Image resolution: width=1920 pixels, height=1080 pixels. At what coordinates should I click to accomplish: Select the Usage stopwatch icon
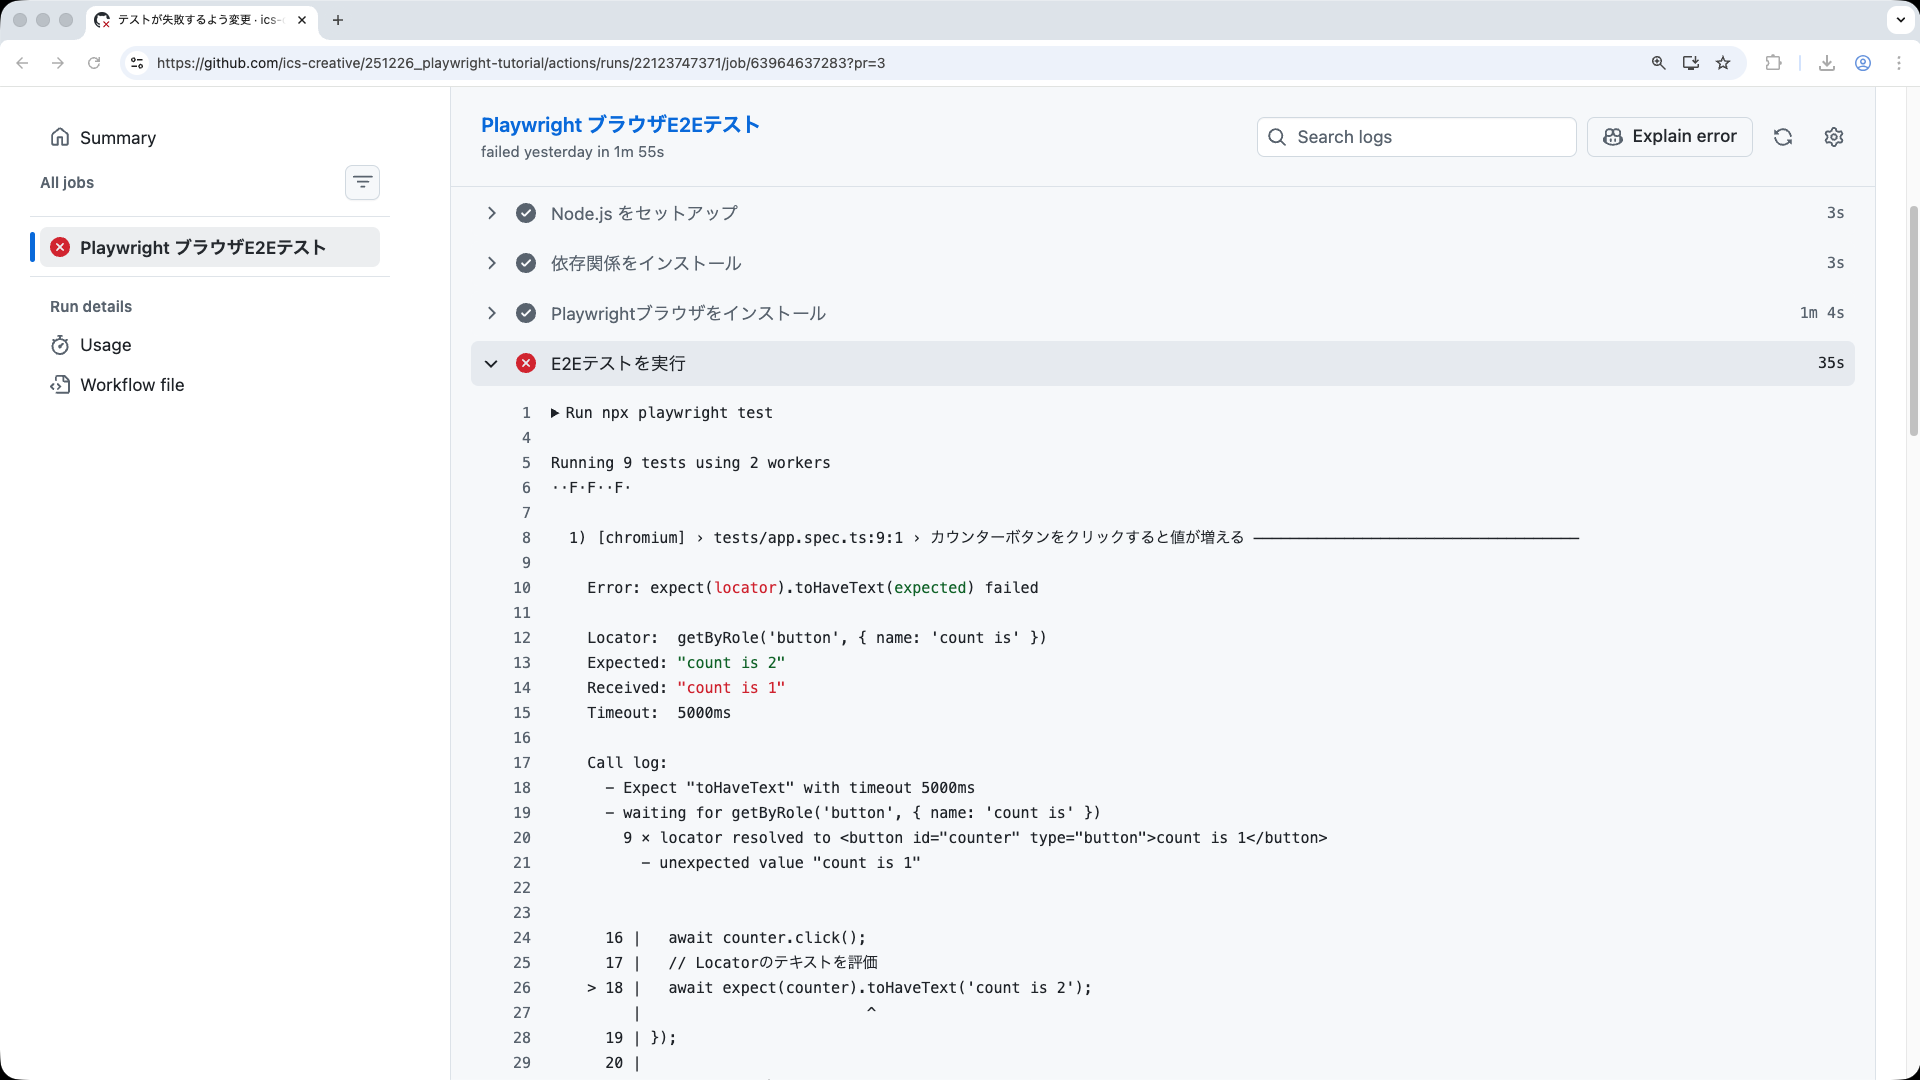[61, 345]
